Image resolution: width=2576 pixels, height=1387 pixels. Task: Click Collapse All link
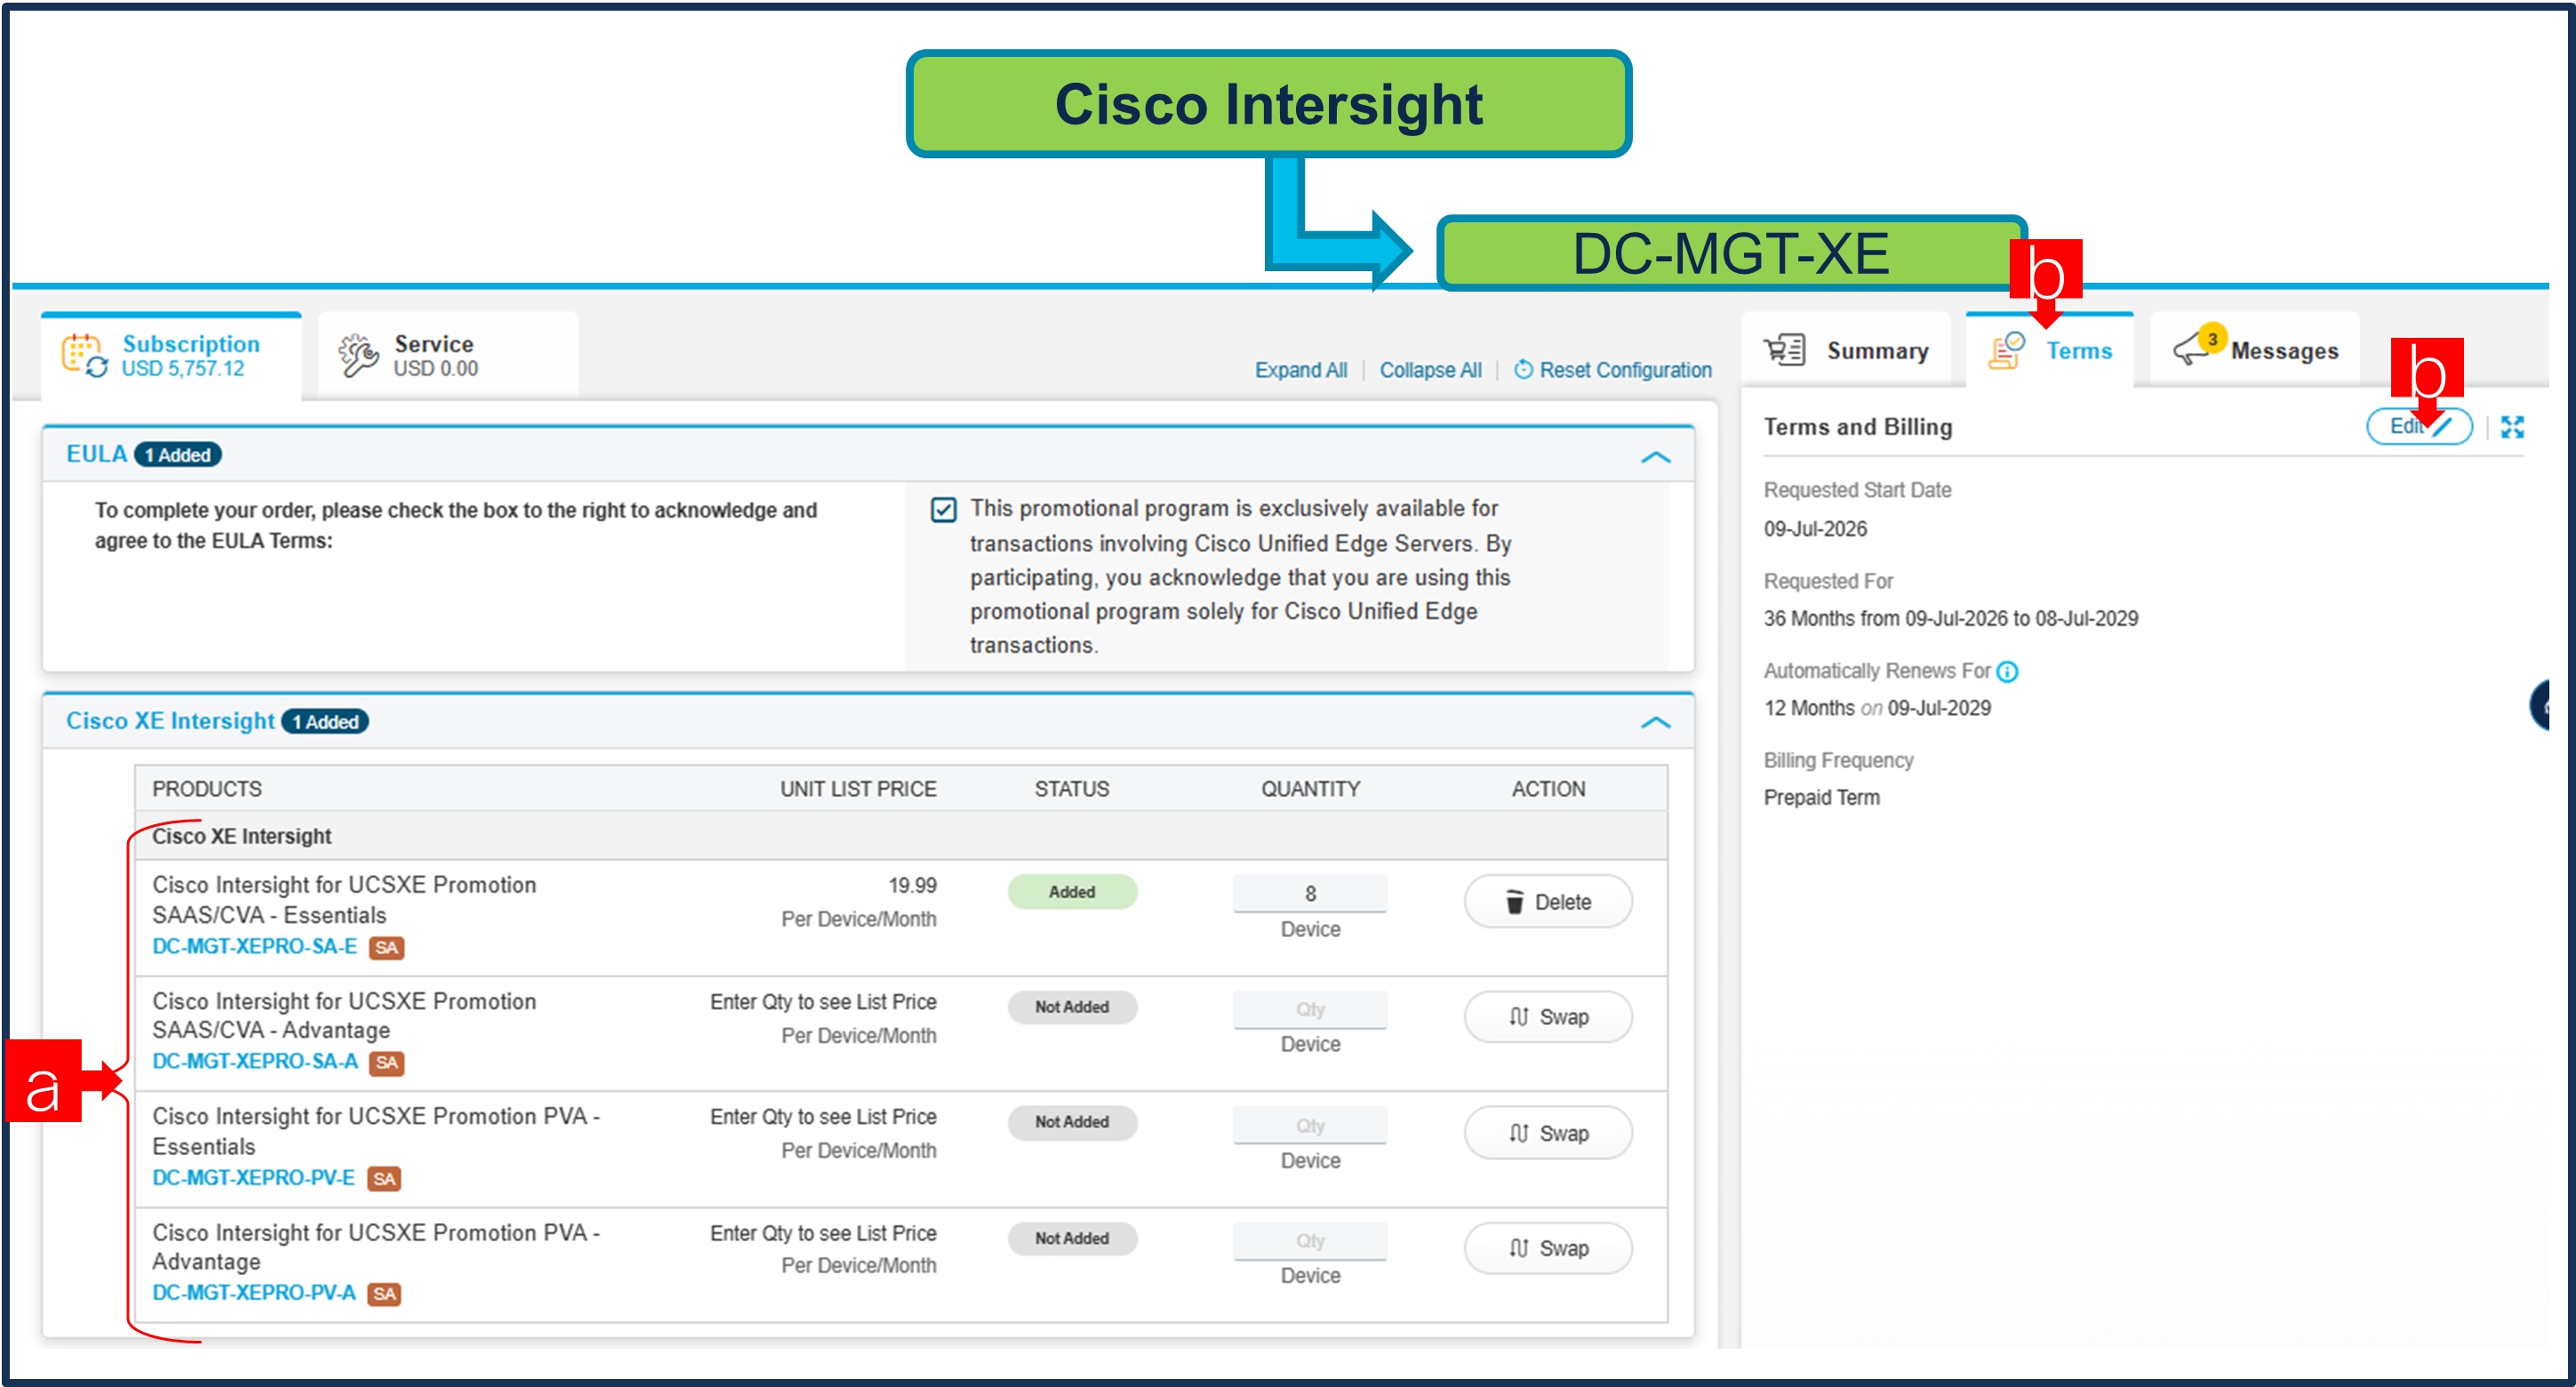coord(1430,370)
